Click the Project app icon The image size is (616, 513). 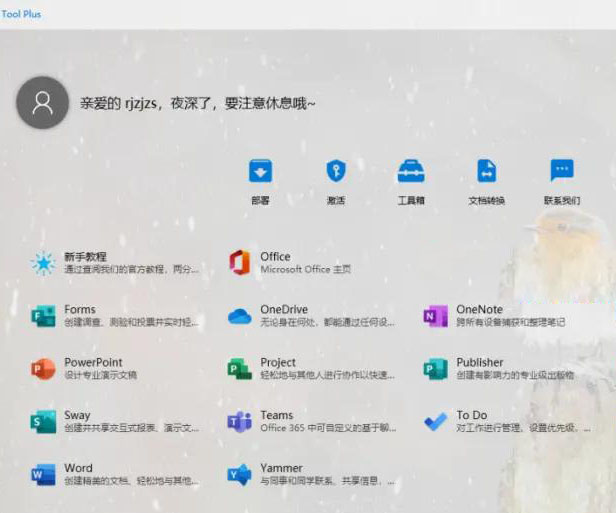coord(240,368)
